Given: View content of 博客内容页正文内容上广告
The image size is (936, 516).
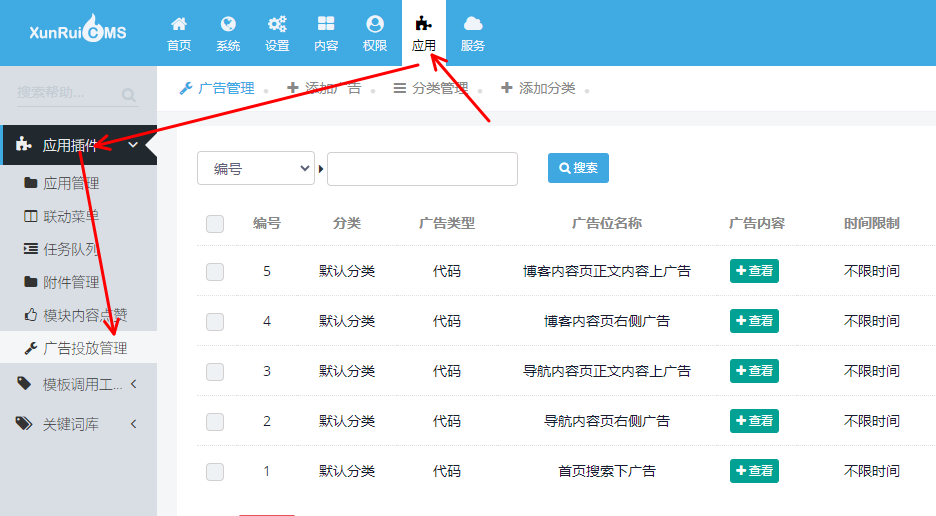Looking at the screenshot, I should (754, 271).
